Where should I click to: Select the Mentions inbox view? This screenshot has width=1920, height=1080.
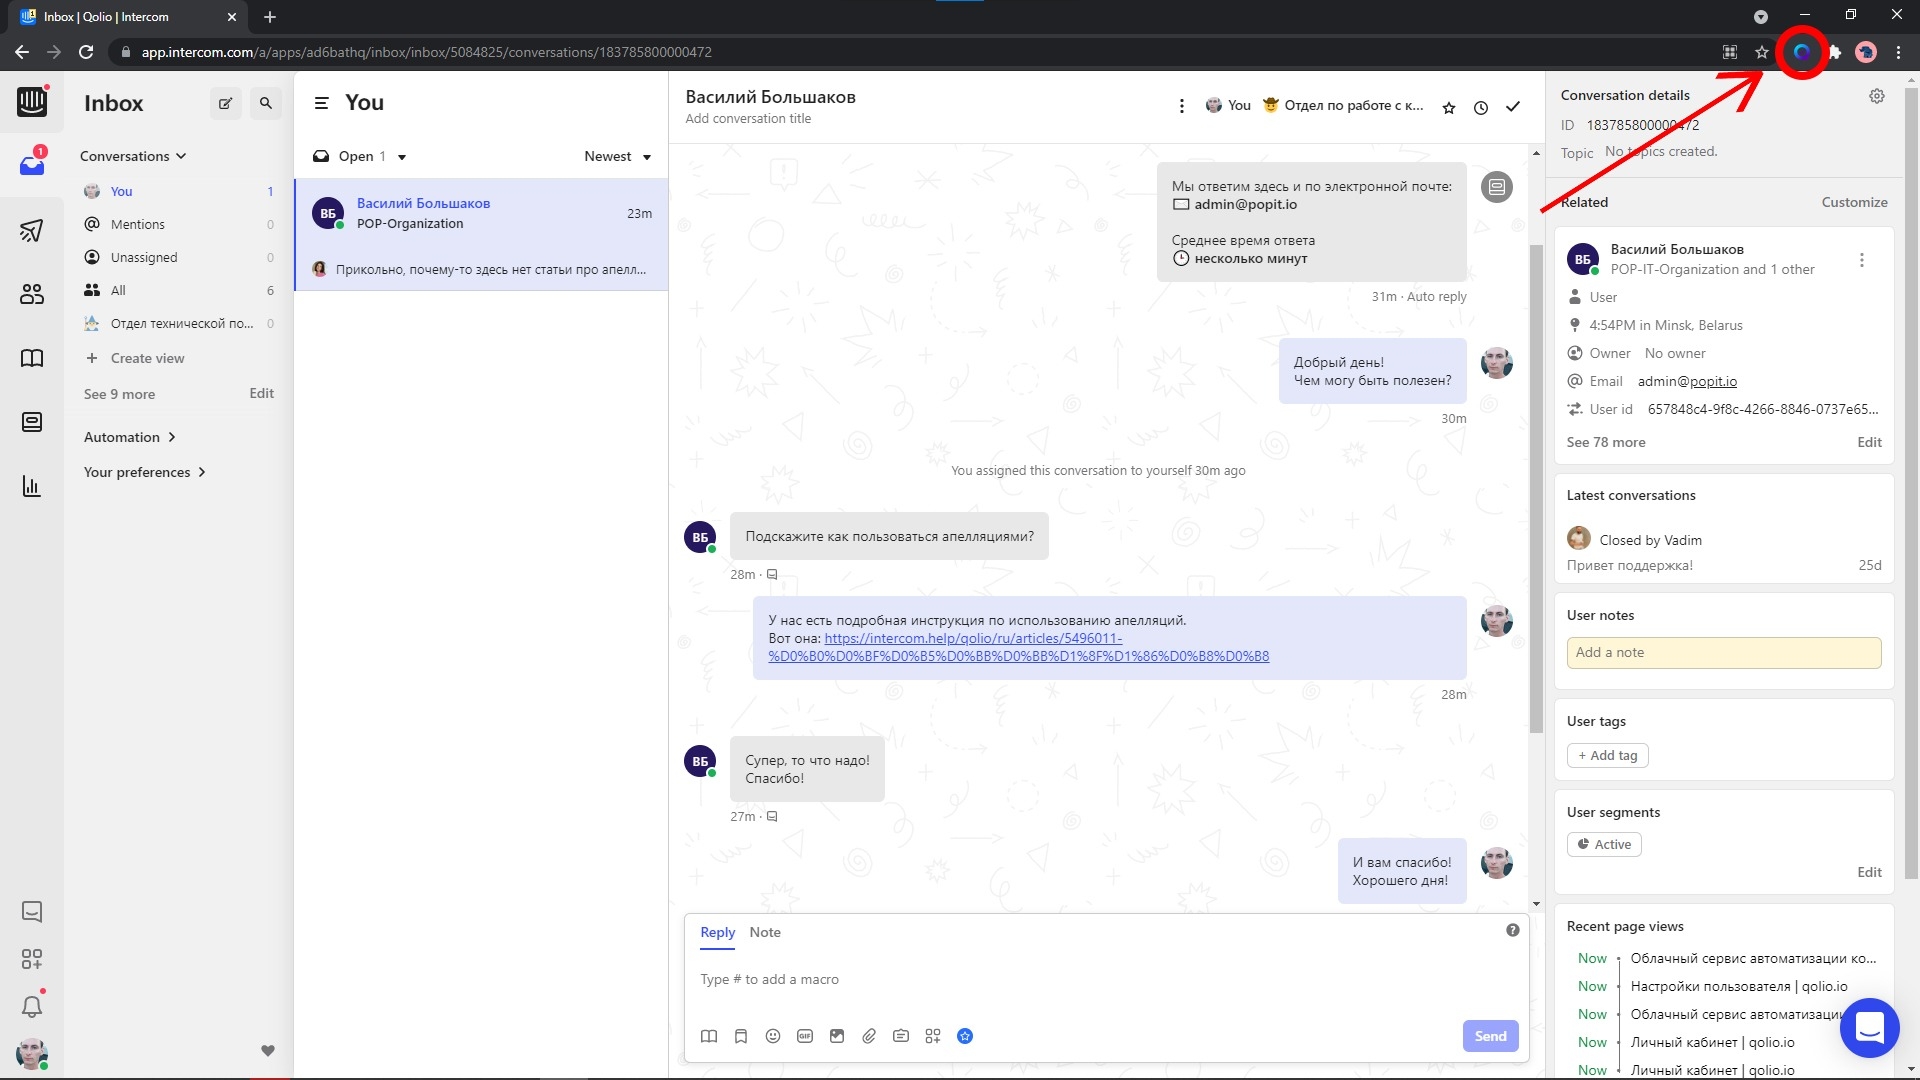138,224
